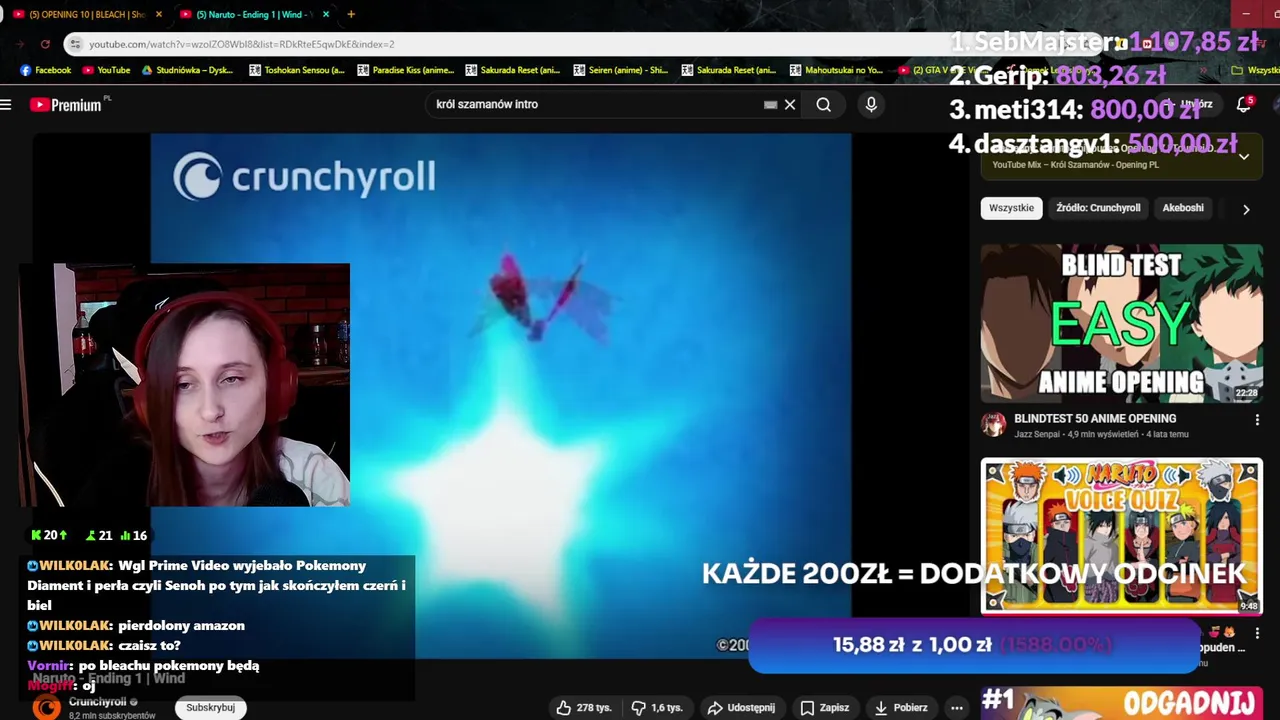Switch to Naruto Ending 1 browser tab
Viewport: 1280px width, 720px height.
253,14
